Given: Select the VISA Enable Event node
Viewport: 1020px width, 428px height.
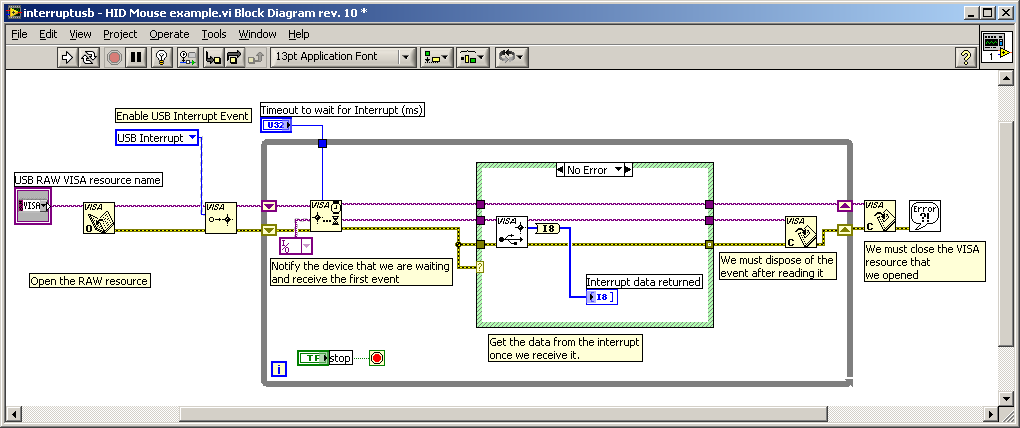Looking at the screenshot, I should tap(220, 217).
